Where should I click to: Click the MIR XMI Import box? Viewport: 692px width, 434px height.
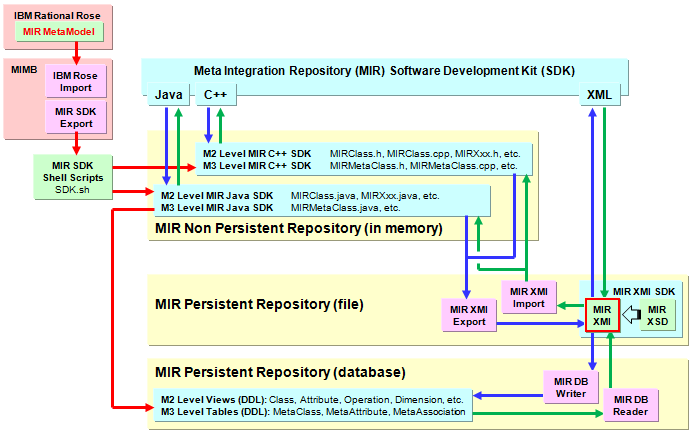click(529, 298)
